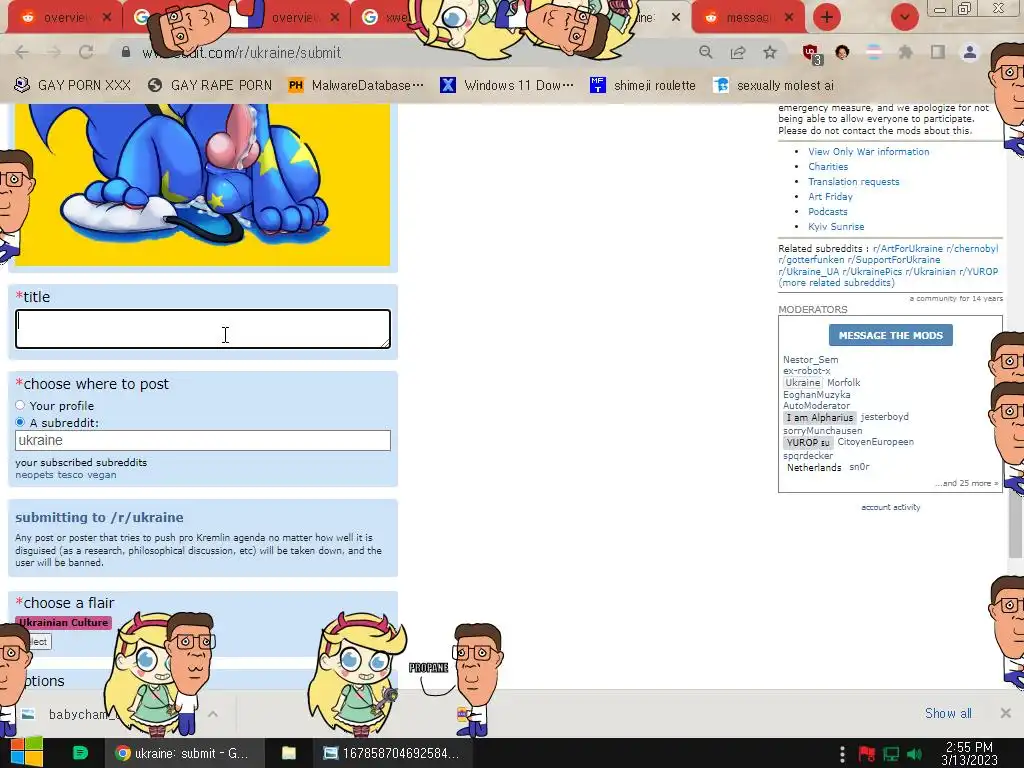Click the Ukrainian Culture flair tag
Image resolution: width=1024 pixels, height=768 pixels.
pos(64,622)
